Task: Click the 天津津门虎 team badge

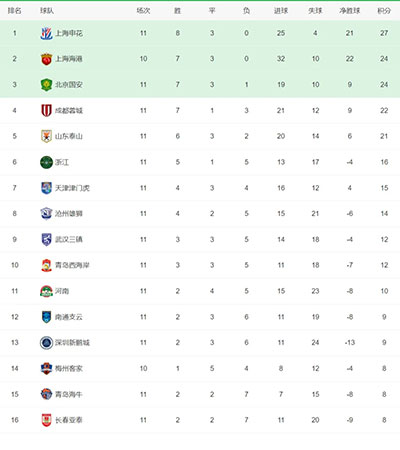Action: click(46, 188)
